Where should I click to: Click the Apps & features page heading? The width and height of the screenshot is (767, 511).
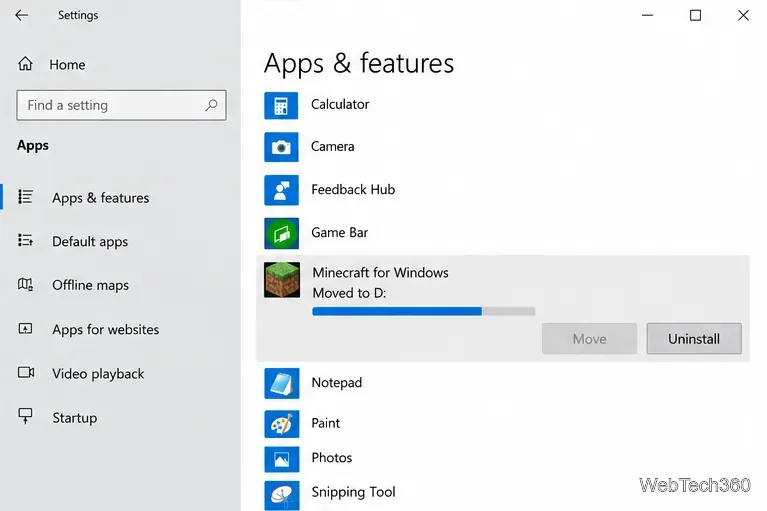tap(359, 63)
